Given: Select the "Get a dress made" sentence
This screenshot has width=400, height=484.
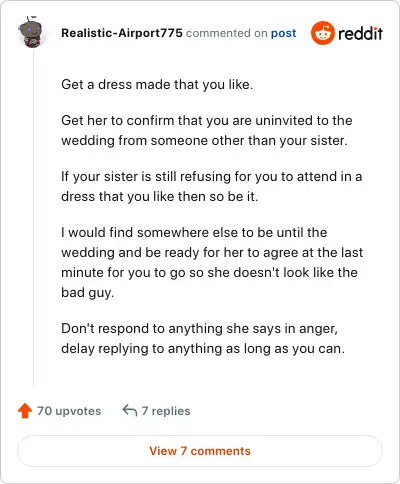Looking at the screenshot, I should point(157,84).
